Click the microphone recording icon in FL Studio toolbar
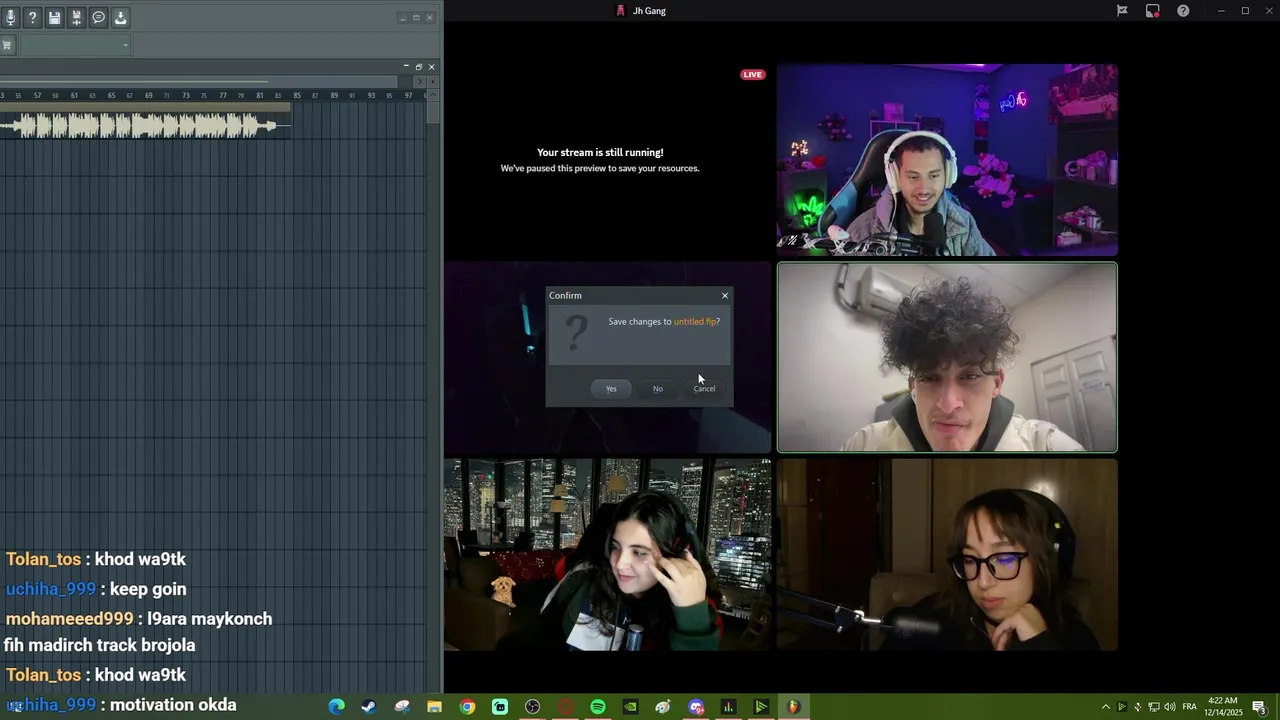 coord(11,18)
